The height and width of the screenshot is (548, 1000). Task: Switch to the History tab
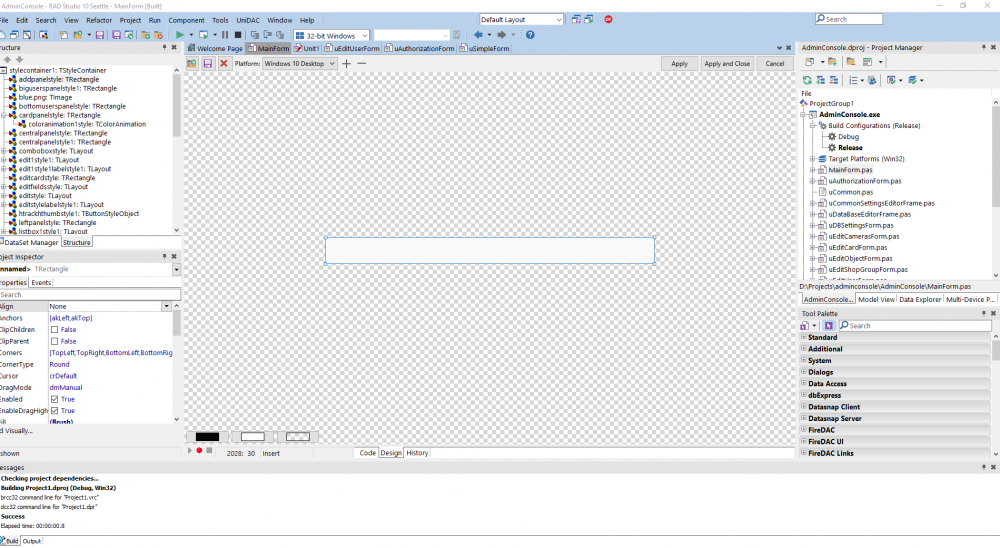click(417, 453)
